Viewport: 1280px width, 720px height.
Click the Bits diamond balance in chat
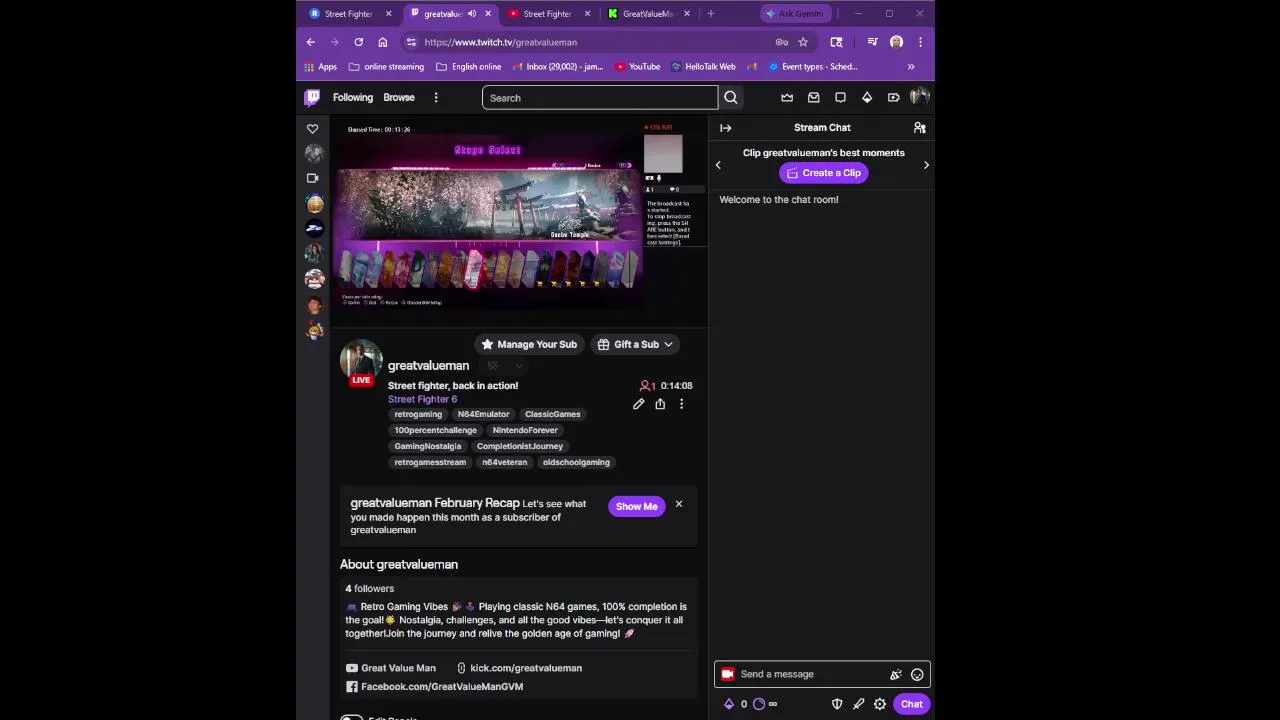coord(735,704)
